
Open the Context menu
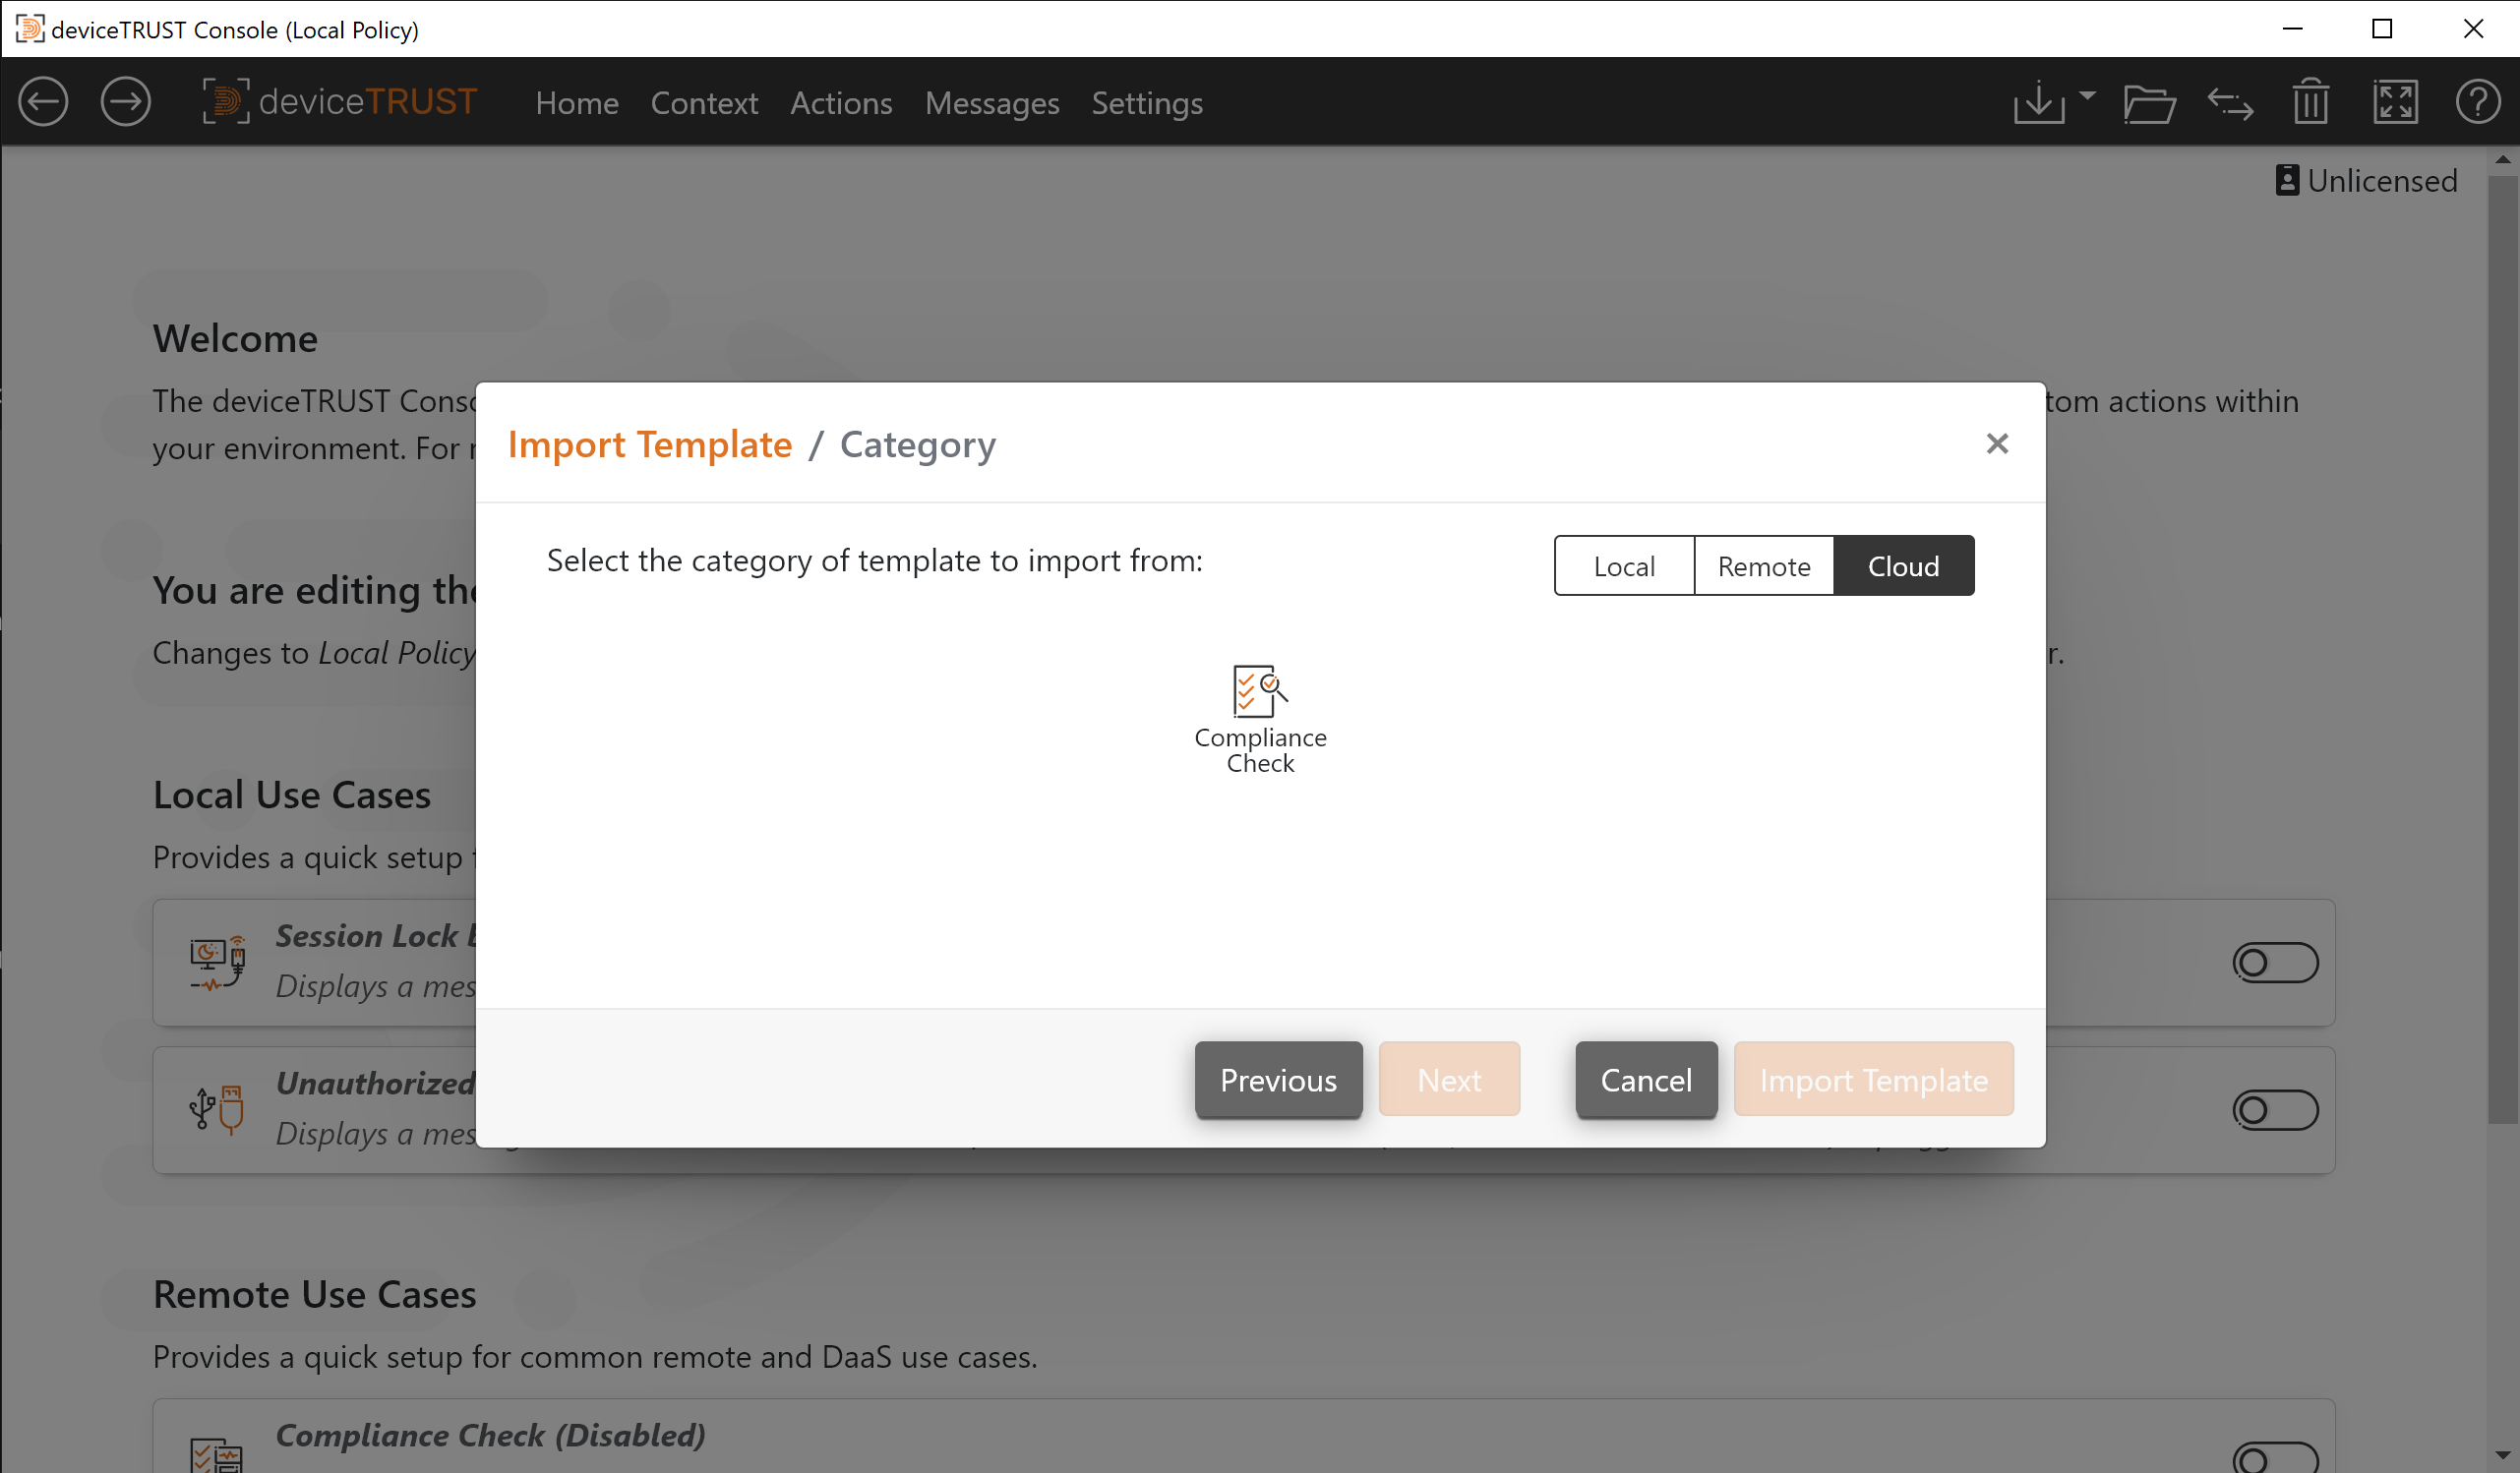[x=704, y=103]
